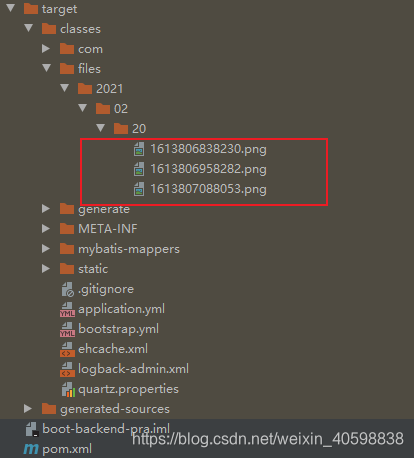Select the mybatis-mappers folder name
This screenshot has height=458, width=414.
[129, 249]
